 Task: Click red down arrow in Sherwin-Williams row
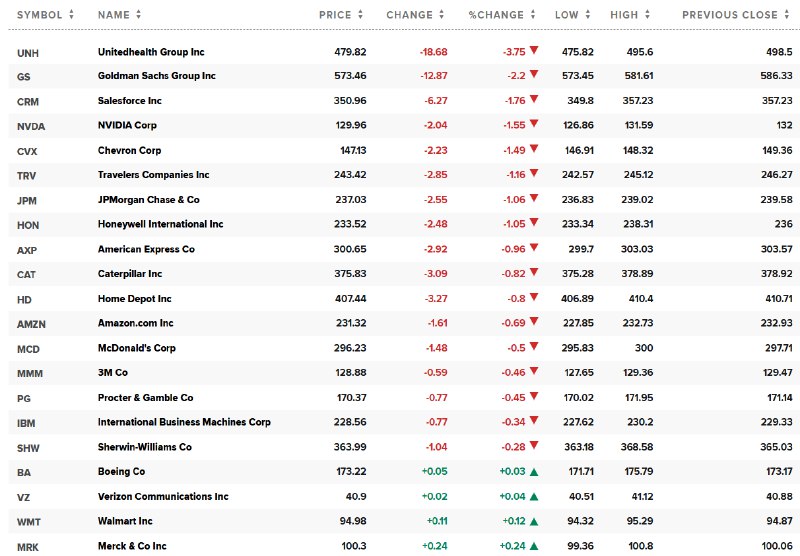(x=534, y=445)
